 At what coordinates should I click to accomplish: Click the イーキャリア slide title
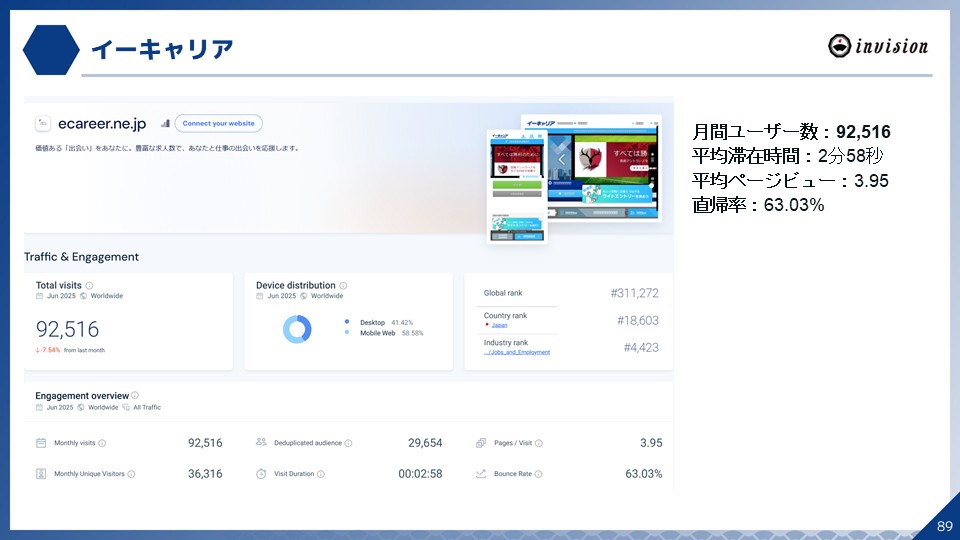[x=163, y=49]
